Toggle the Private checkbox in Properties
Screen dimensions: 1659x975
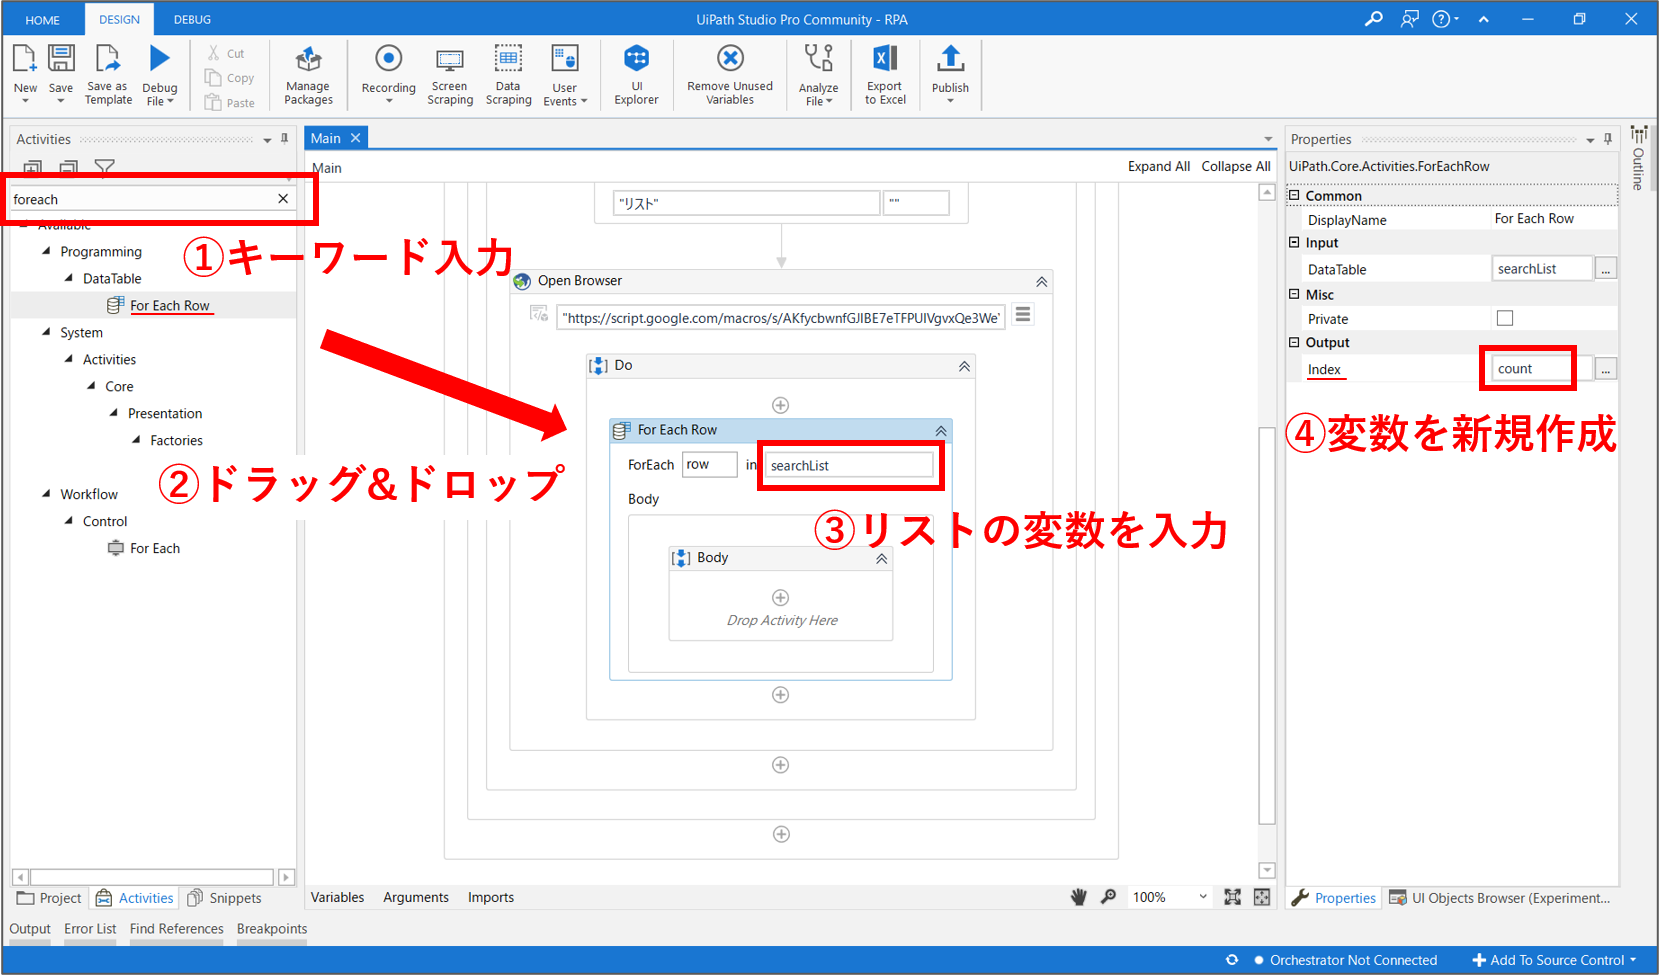[1504, 318]
